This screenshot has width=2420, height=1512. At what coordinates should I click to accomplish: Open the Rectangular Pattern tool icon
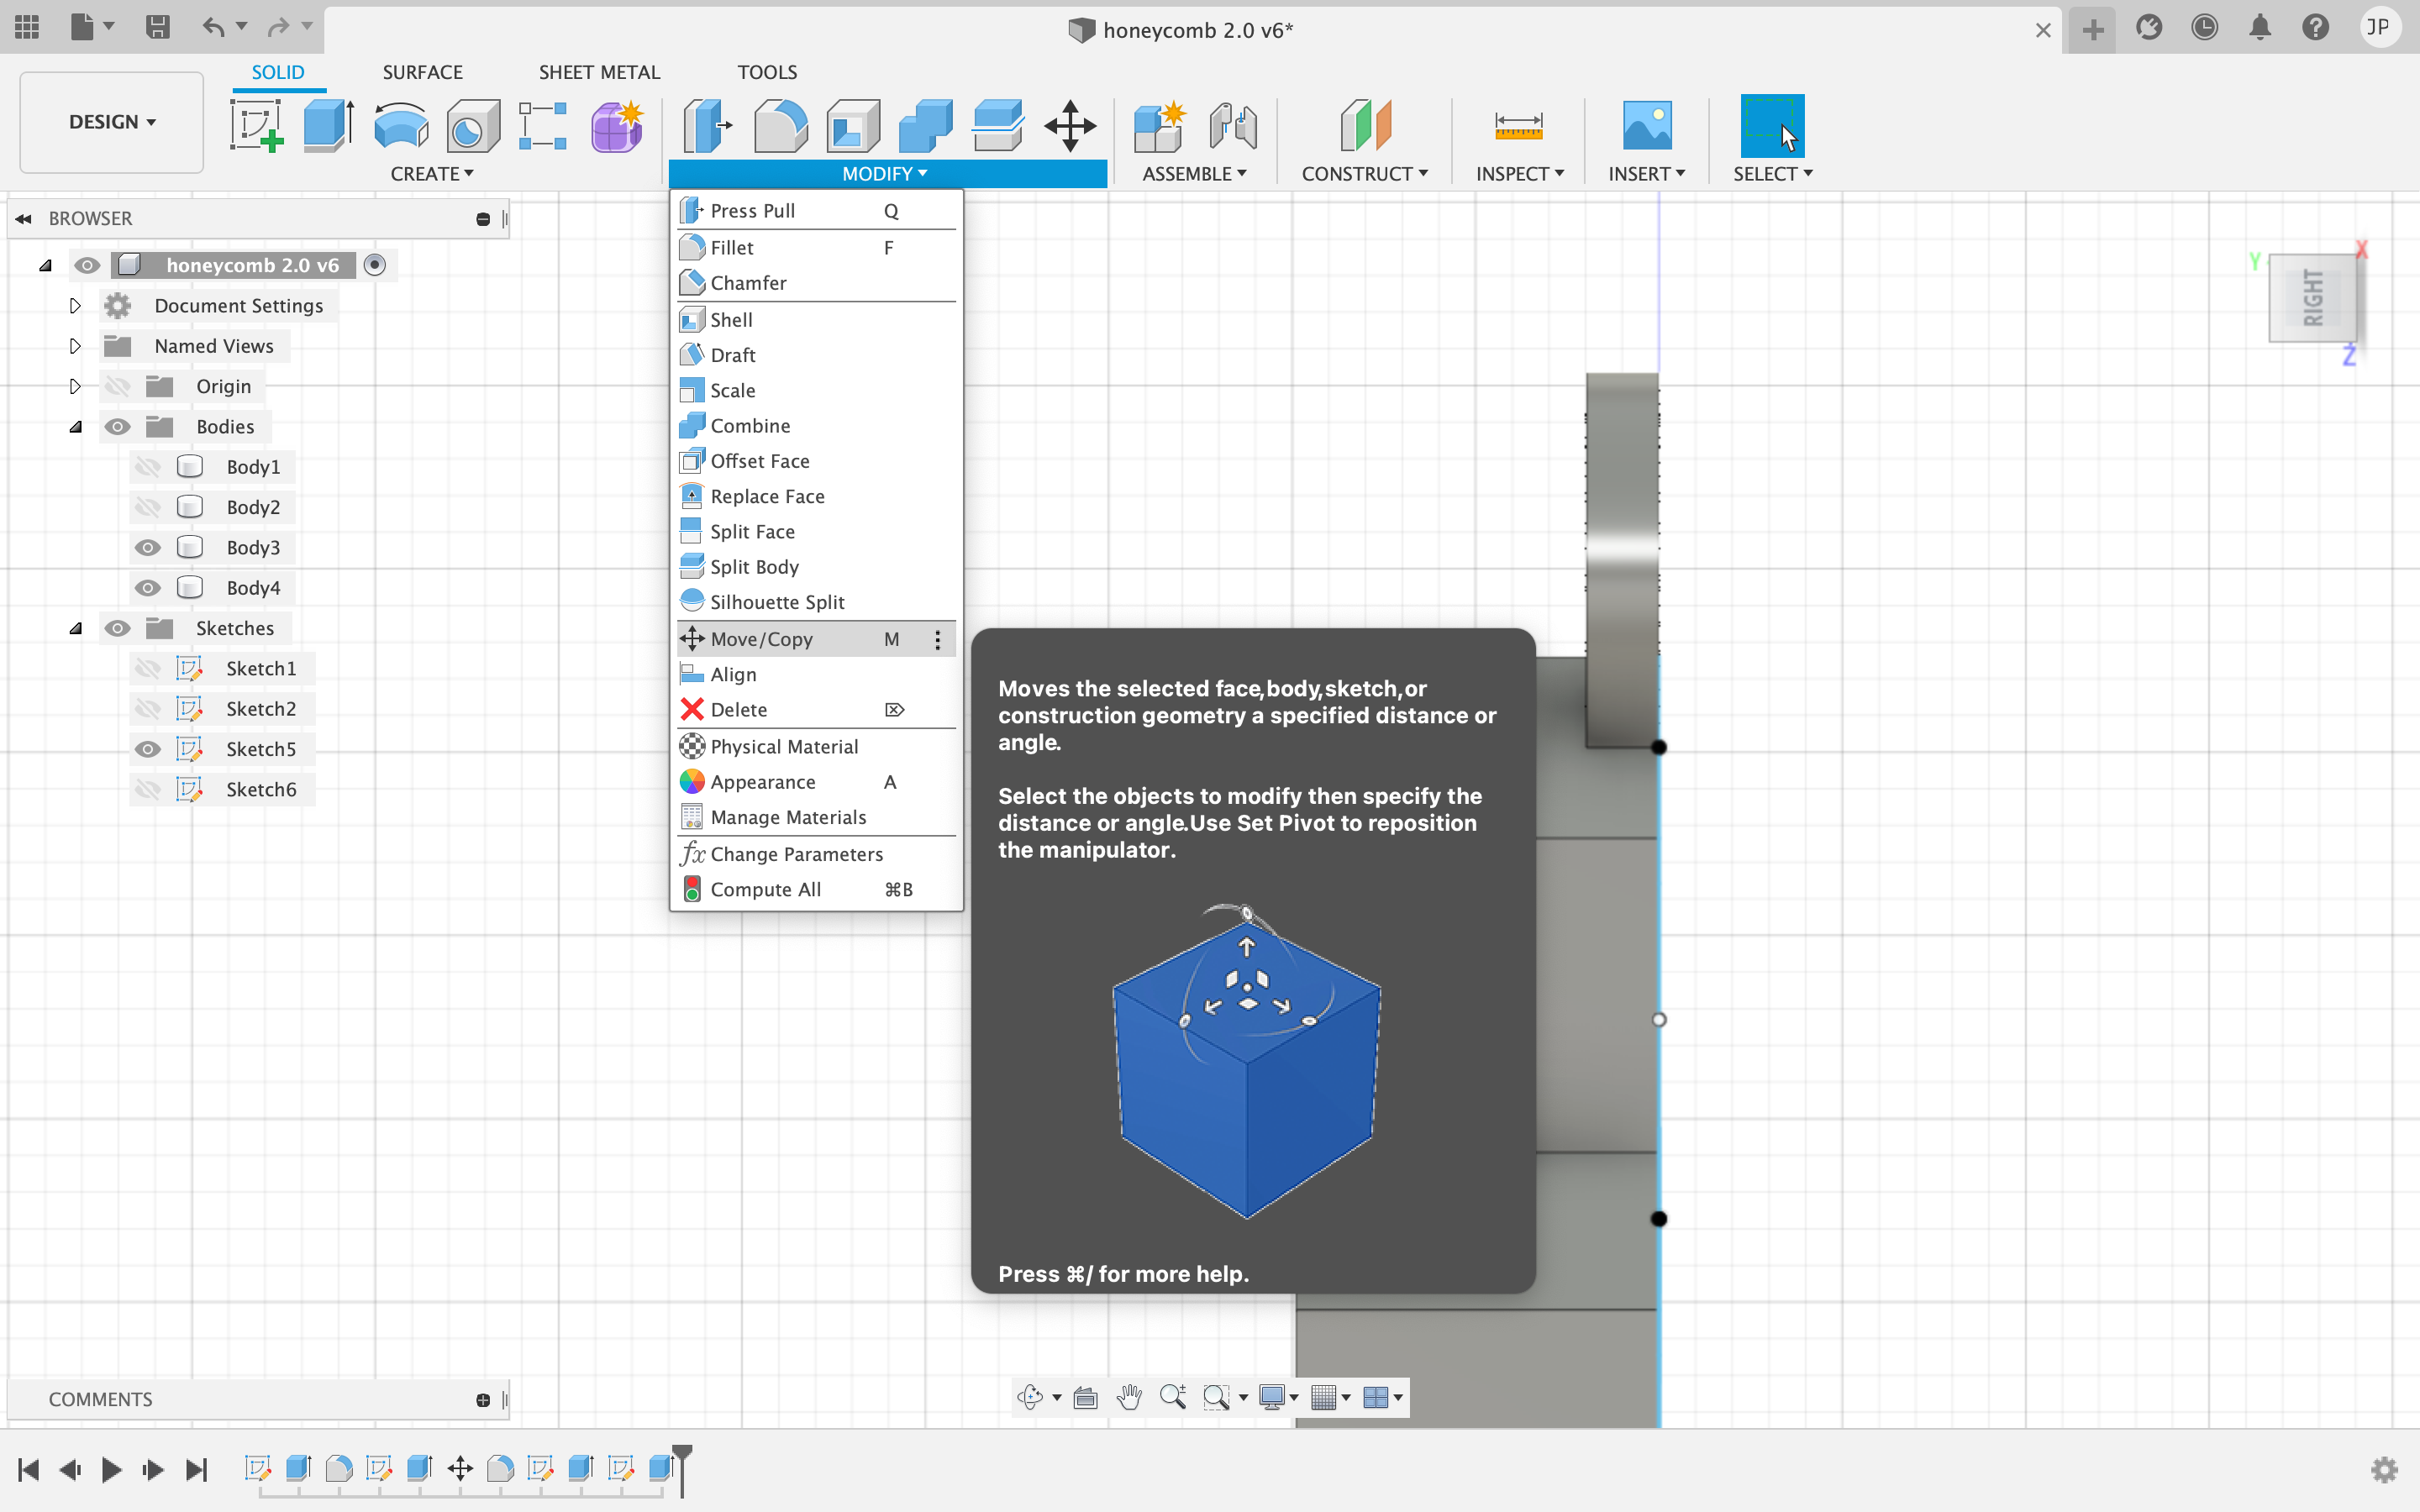pyautogui.click(x=543, y=127)
